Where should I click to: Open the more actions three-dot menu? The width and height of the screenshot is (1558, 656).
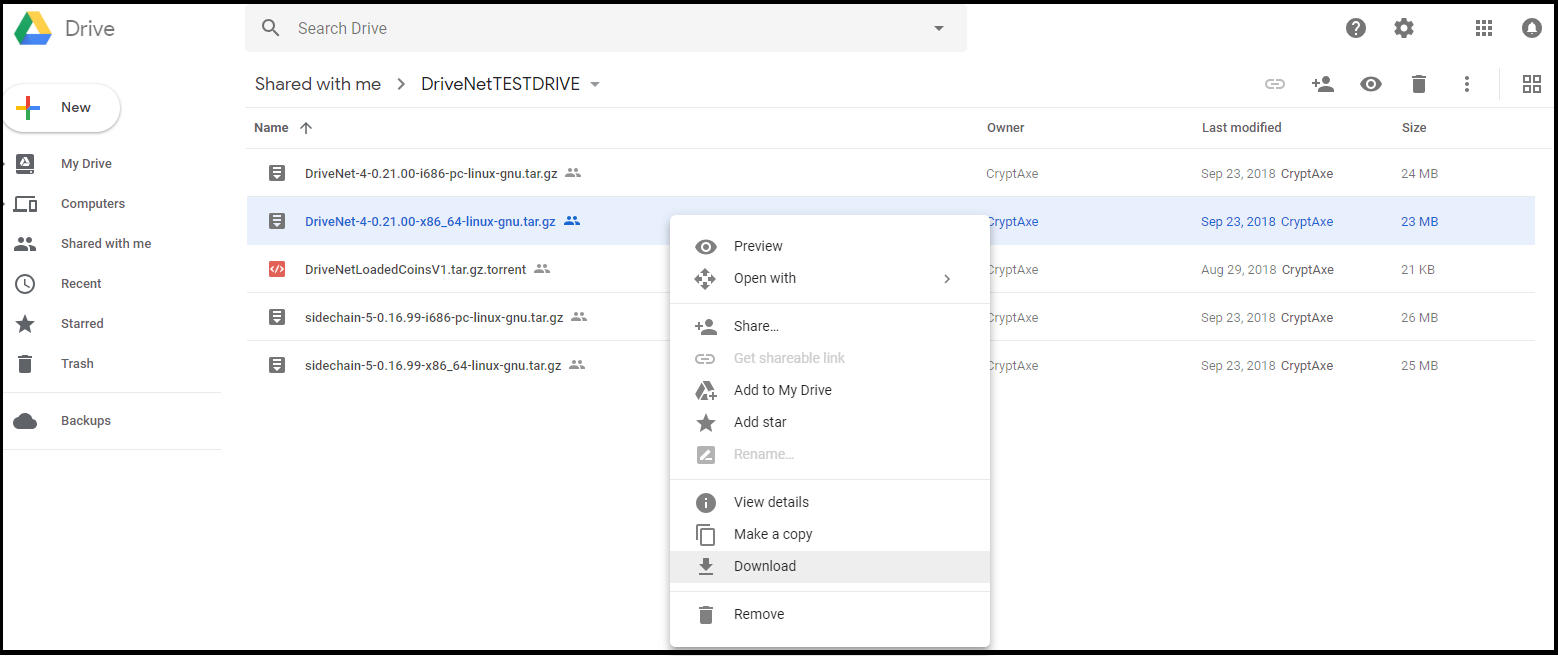click(x=1467, y=84)
